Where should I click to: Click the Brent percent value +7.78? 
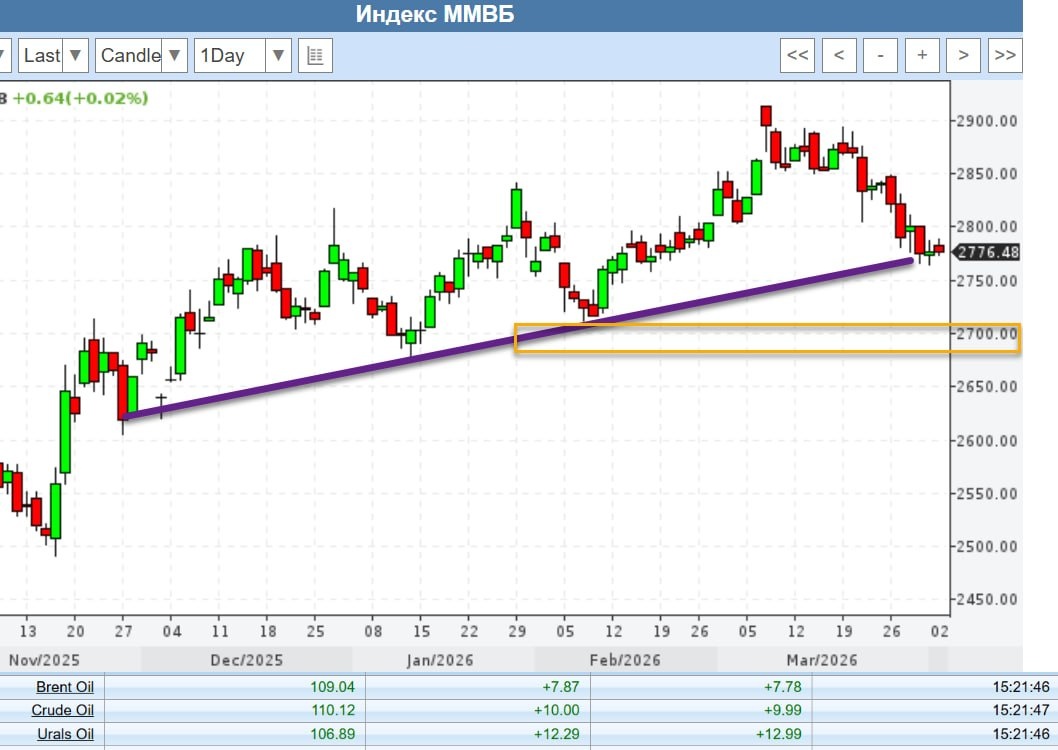coord(783,687)
